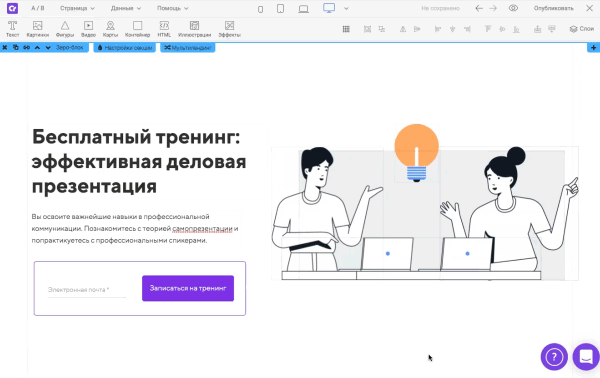
Task: Align selected elements to vertical middle
Action: coord(502,29)
